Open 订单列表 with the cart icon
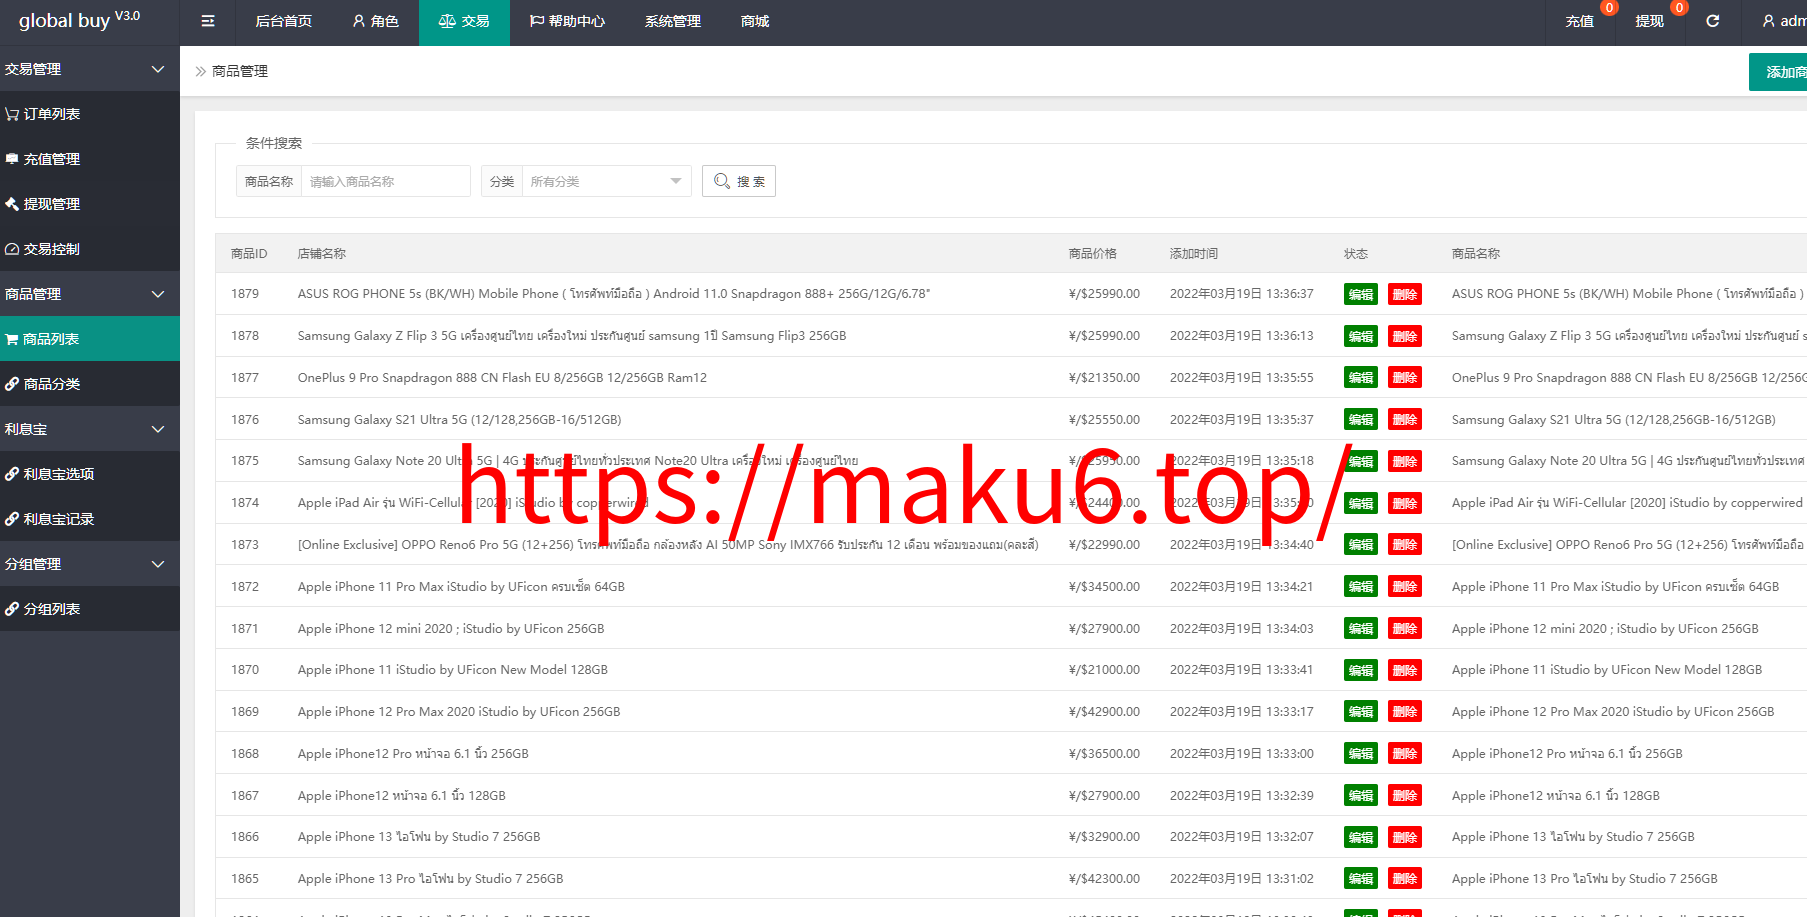 90,114
